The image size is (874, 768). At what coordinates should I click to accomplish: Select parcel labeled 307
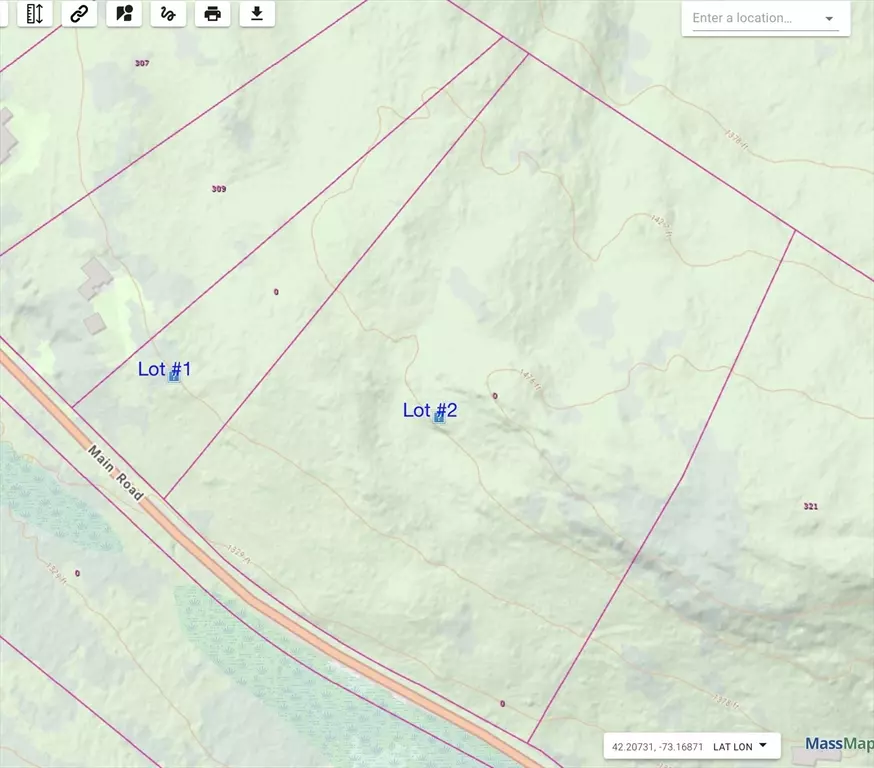[142, 63]
